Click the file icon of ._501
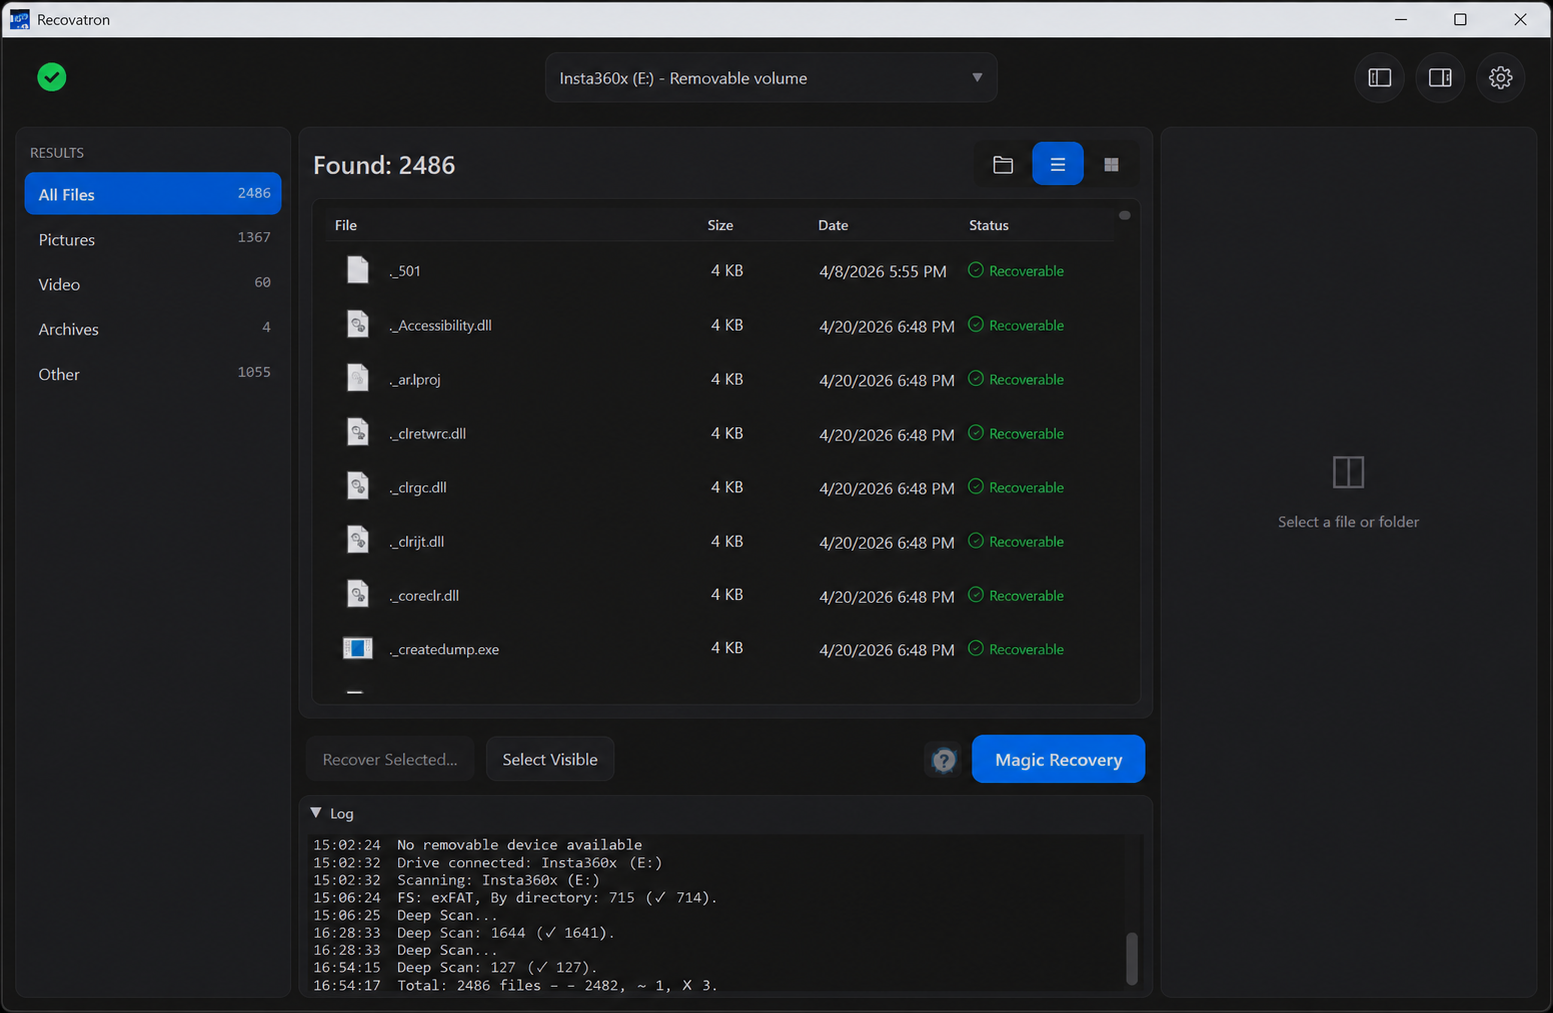Image resolution: width=1553 pixels, height=1013 pixels. [x=358, y=270]
